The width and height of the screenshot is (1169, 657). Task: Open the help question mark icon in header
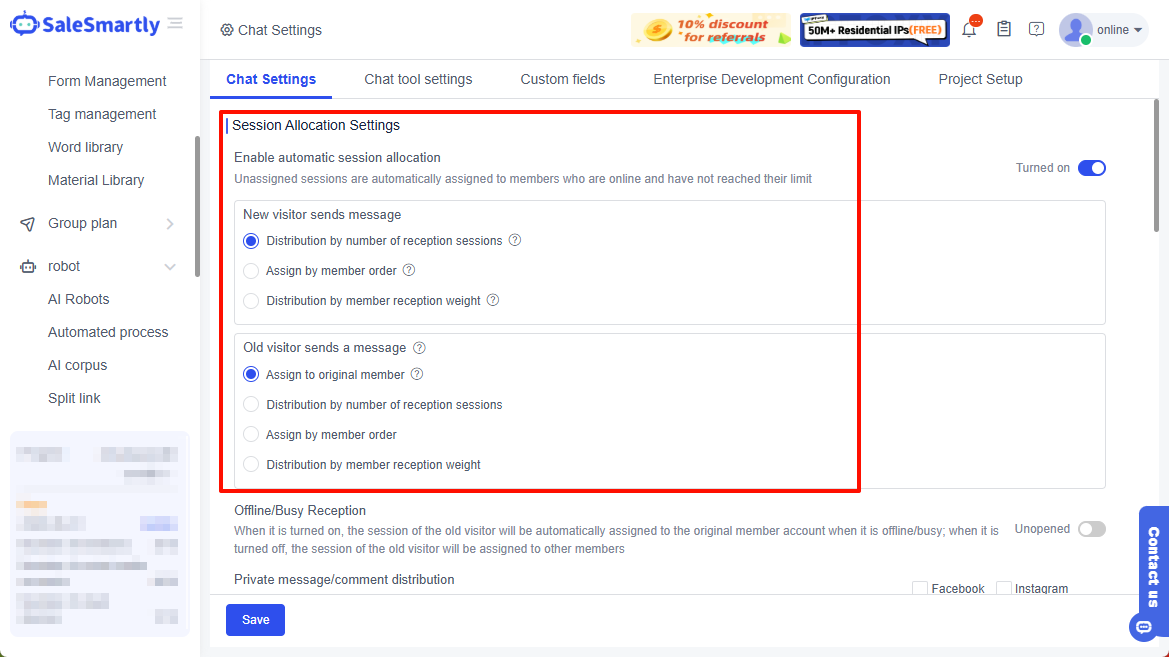click(1036, 29)
